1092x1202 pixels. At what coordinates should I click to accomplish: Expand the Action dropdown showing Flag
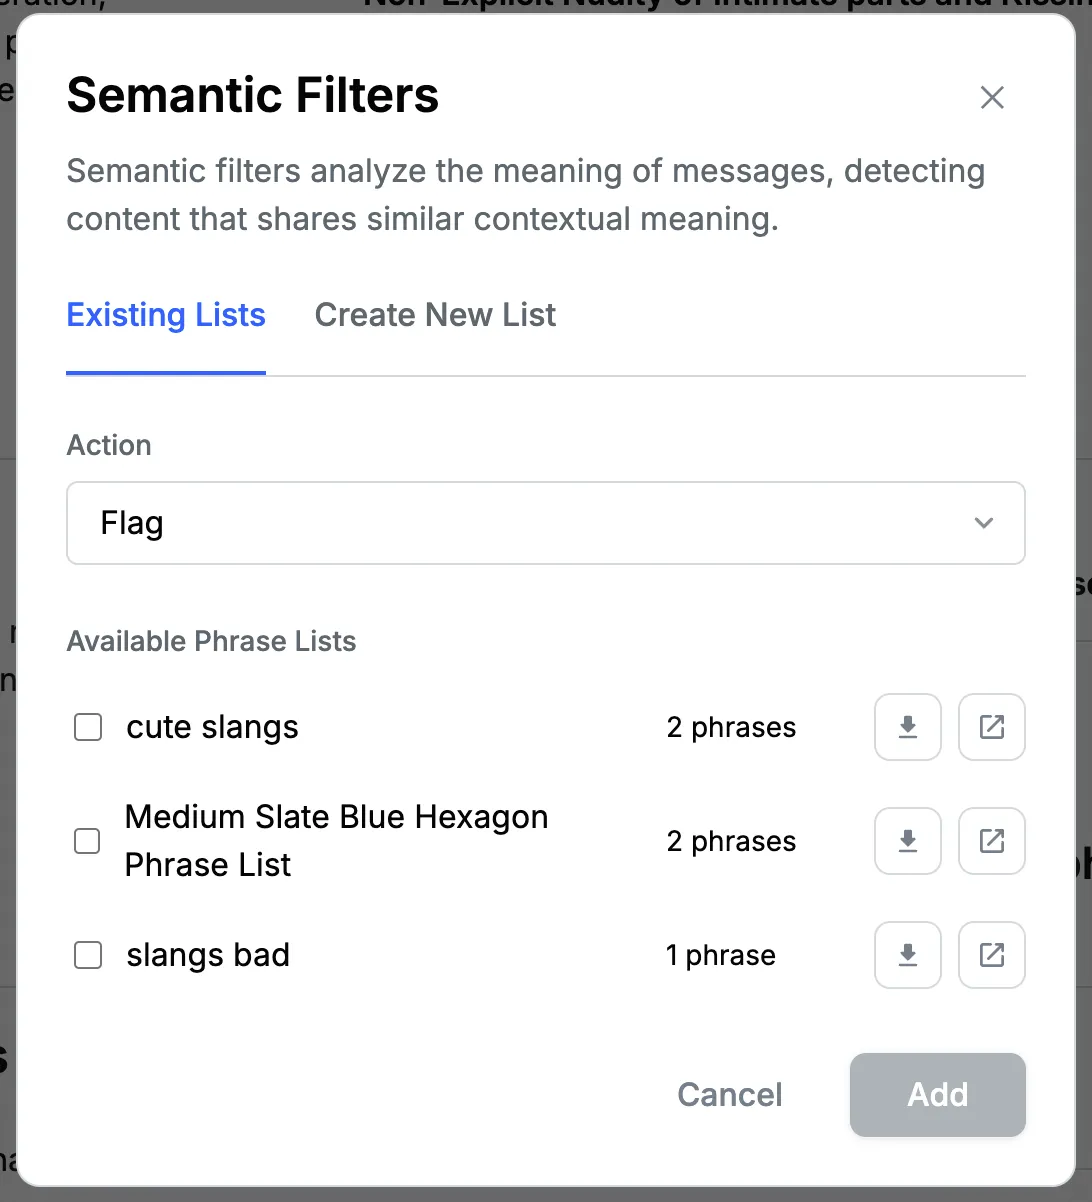pyautogui.click(x=545, y=523)
